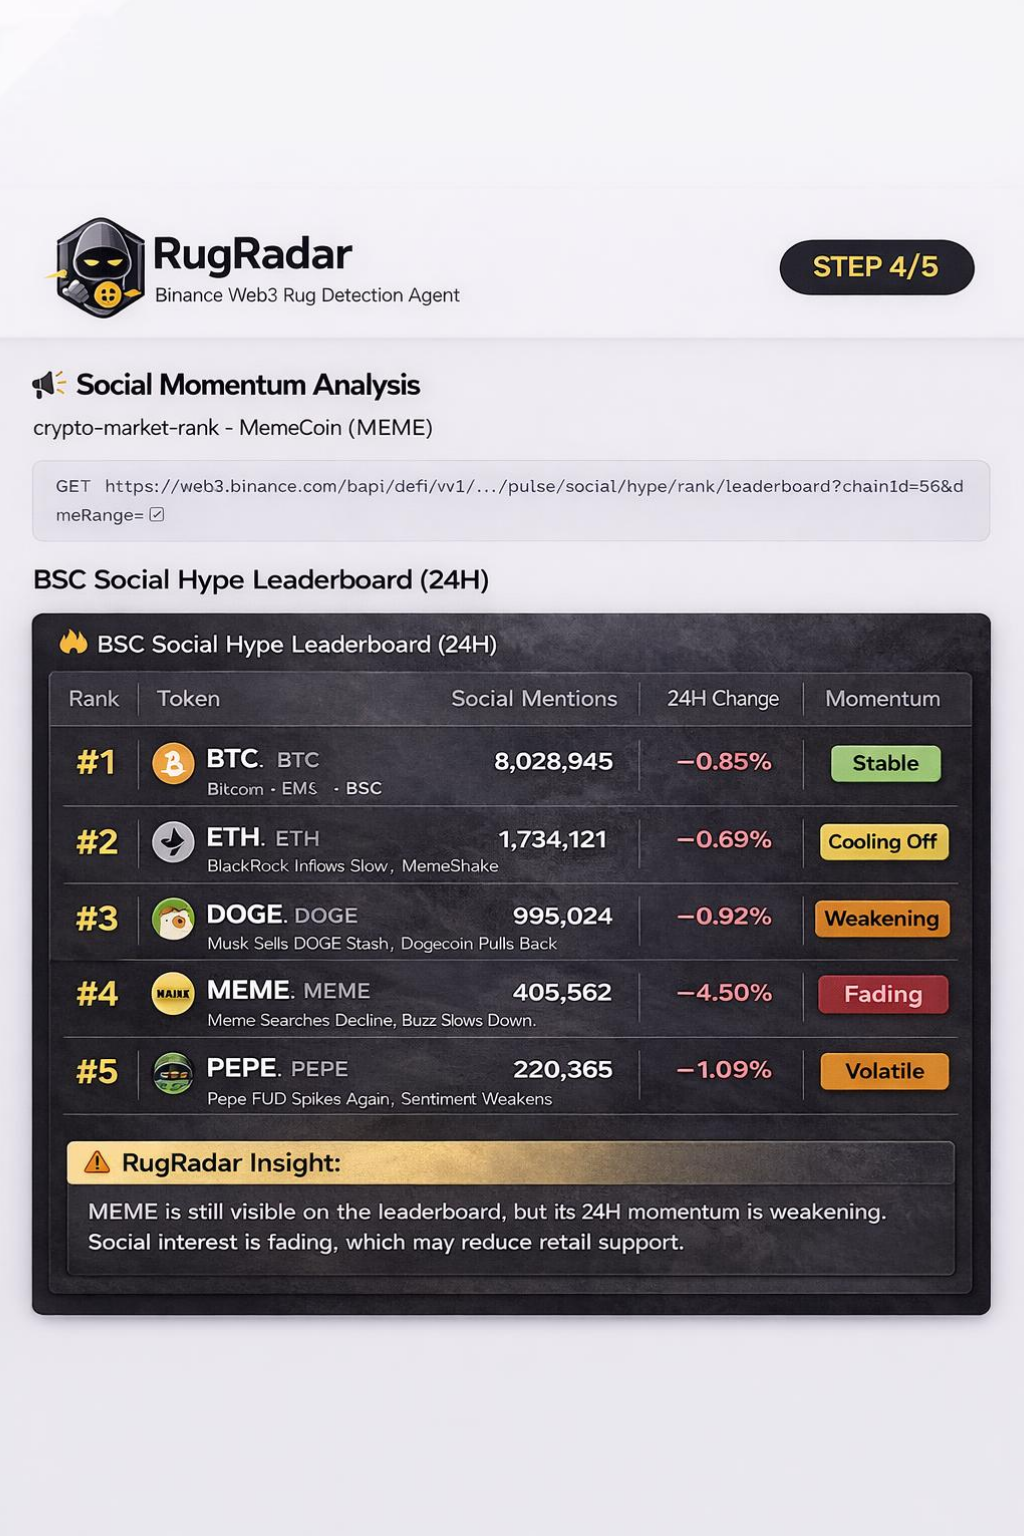The width and height of the screenshot is (1024, 1536).
Task: Click the Weakening badge for DOGE
Action: point(882,917)
